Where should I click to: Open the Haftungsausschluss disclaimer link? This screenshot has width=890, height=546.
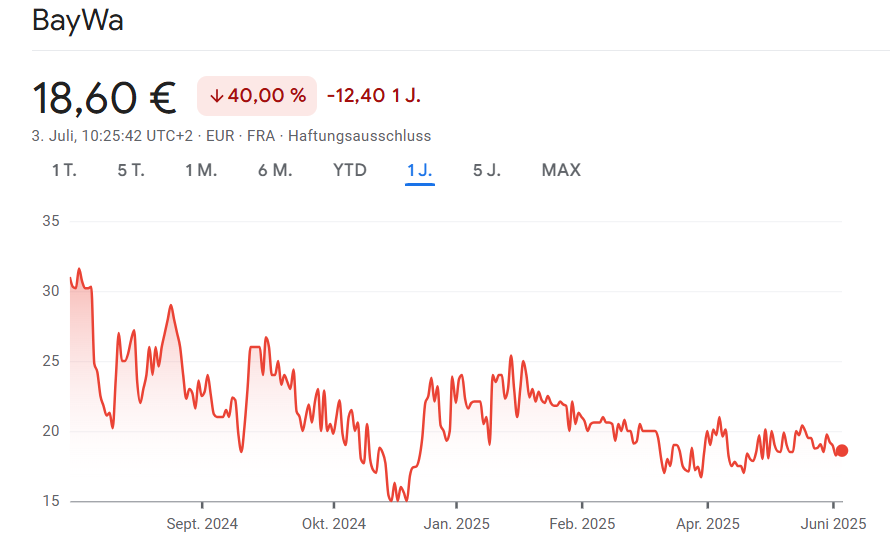359,136
